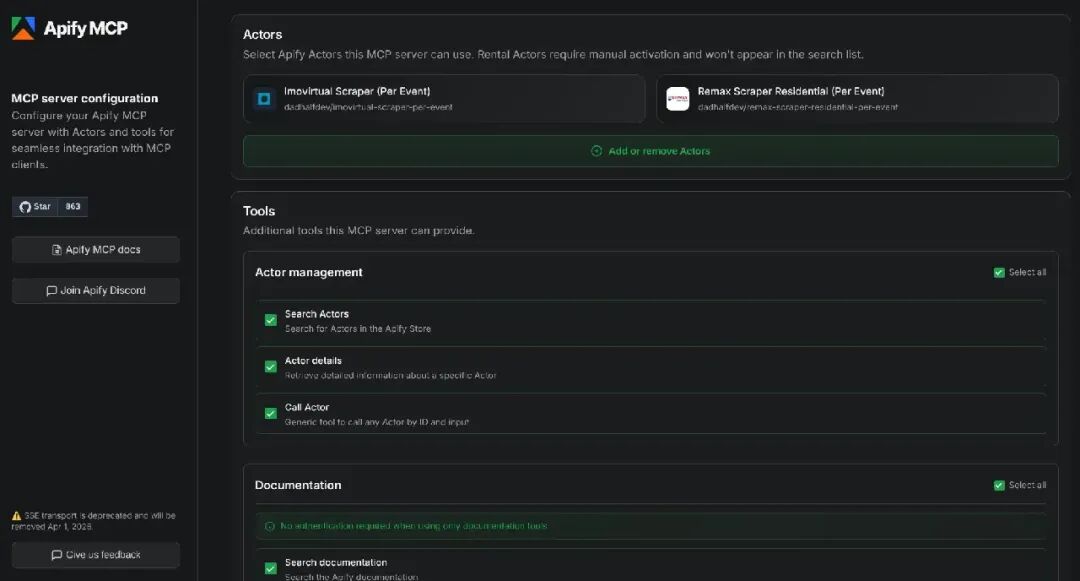Toggle Select all in Actor management
1080x581 pixels.
tap(997, 271)
